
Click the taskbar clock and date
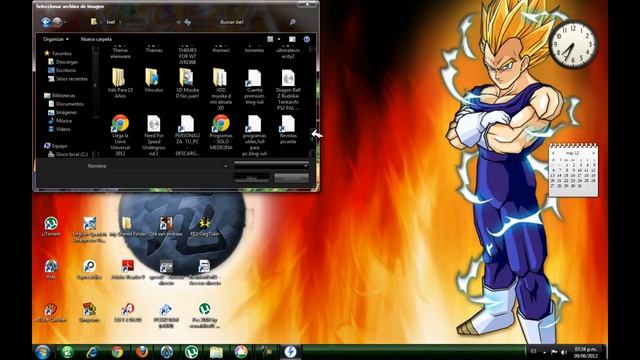click(x=585, y=352)
